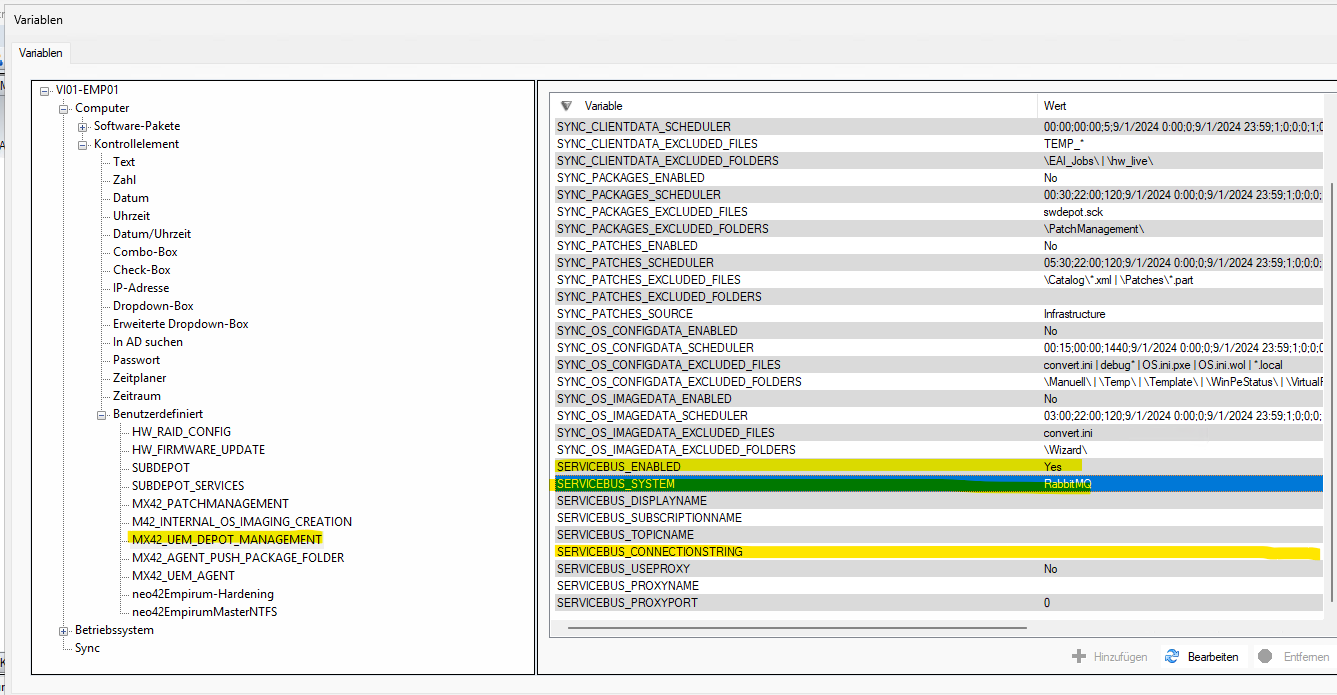
Task: Select the SERVICEBUS_ENABLED row
Action: click(618, 467)
